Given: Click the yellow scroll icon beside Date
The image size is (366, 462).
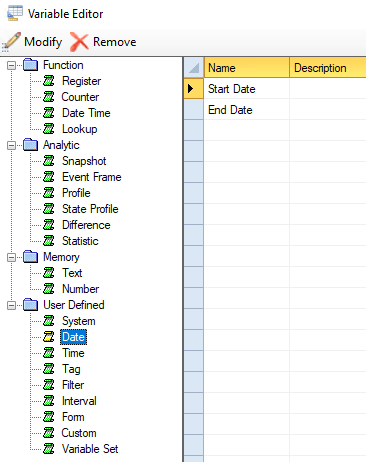Looking at the screenshot, I should coord(49,337).
